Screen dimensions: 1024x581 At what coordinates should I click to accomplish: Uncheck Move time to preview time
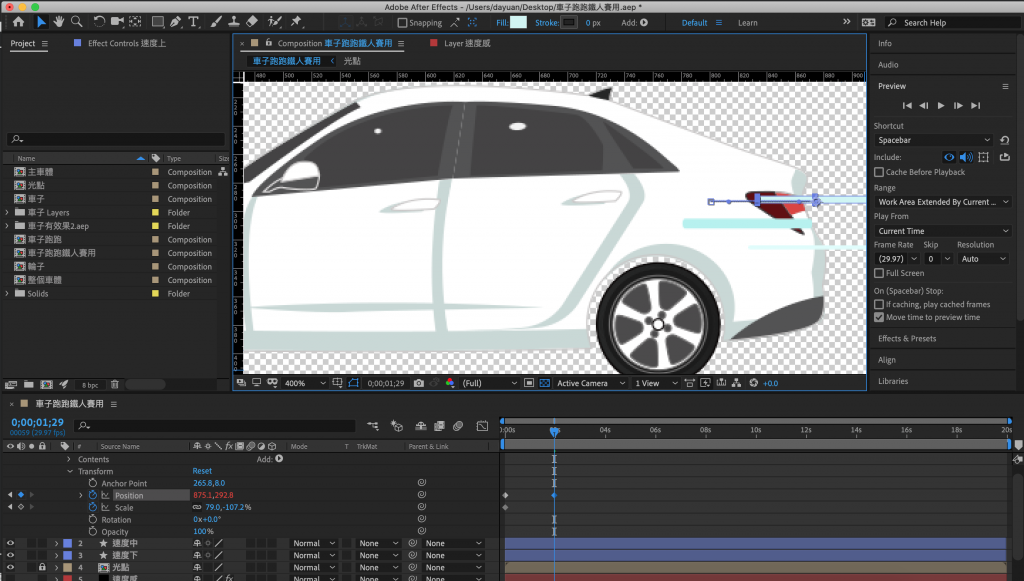[x=879, y=317]
